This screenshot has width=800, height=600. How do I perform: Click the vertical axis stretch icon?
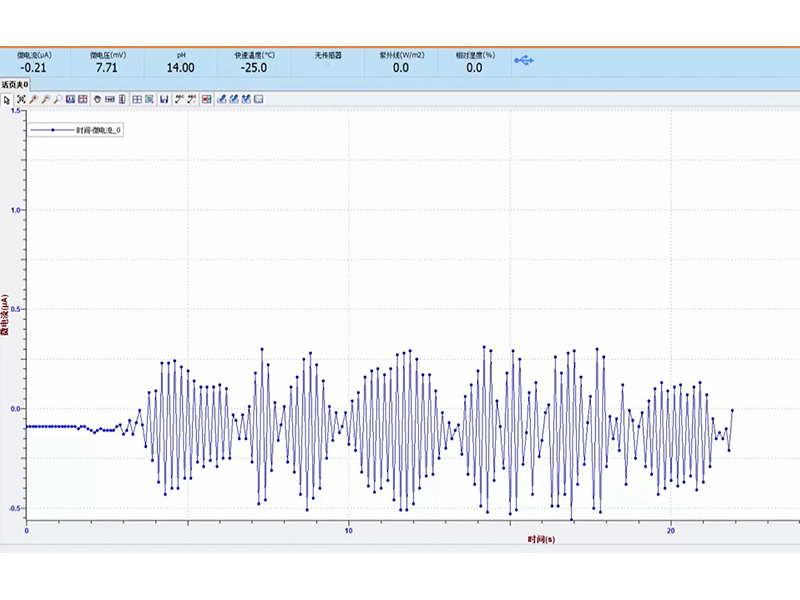122,99
